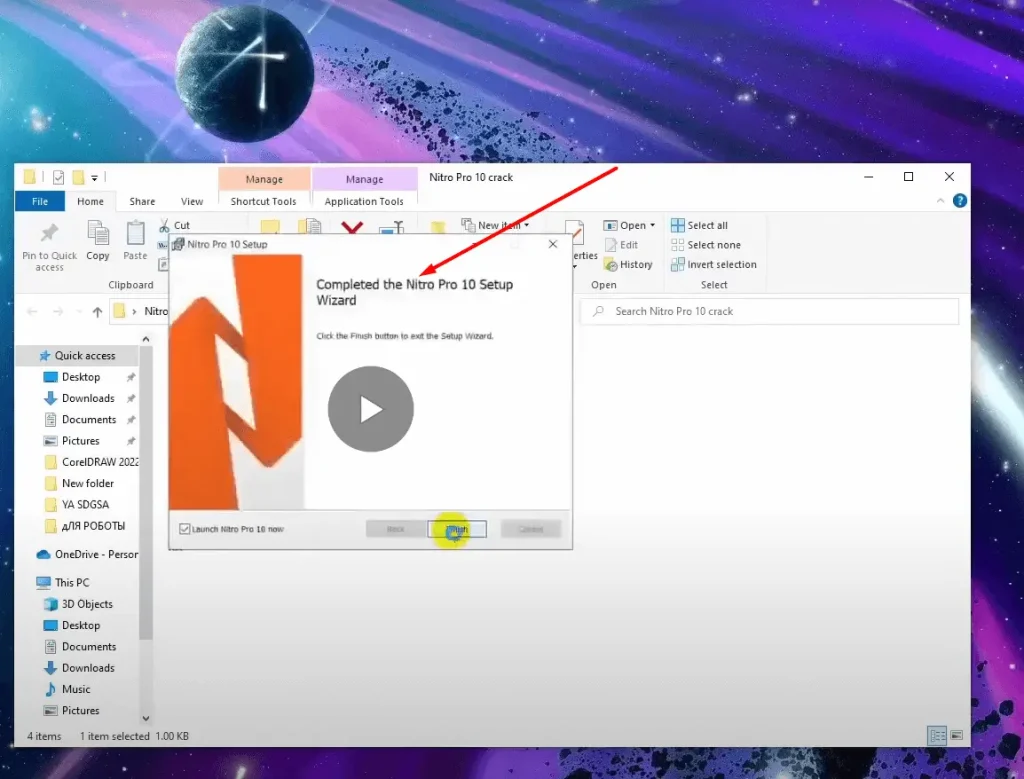Click the Help question mark icon
The height and width of the screenshot is (779, 1024).
click(960, 201)
